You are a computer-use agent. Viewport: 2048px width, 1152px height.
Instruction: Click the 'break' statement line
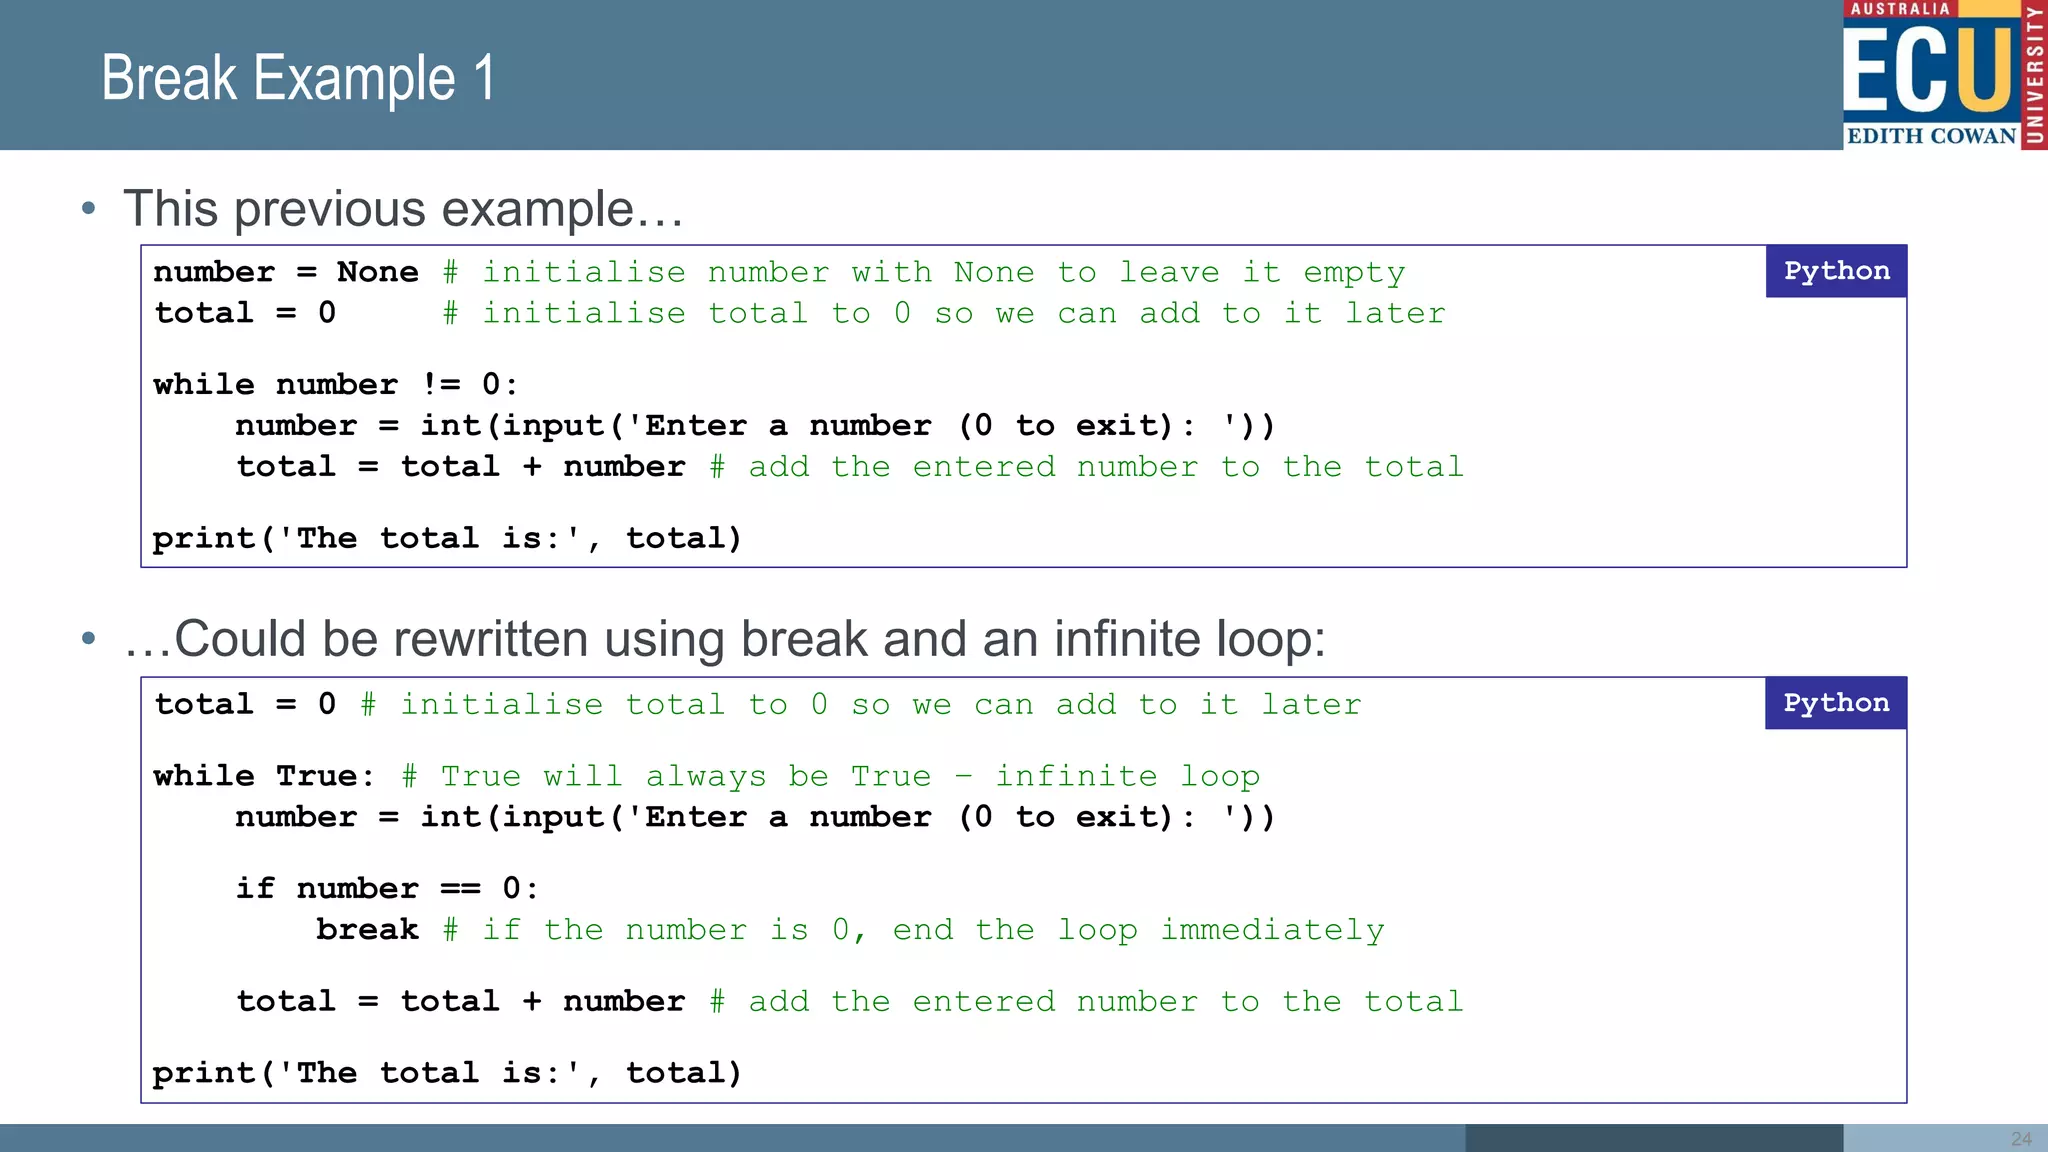point(850,930)
